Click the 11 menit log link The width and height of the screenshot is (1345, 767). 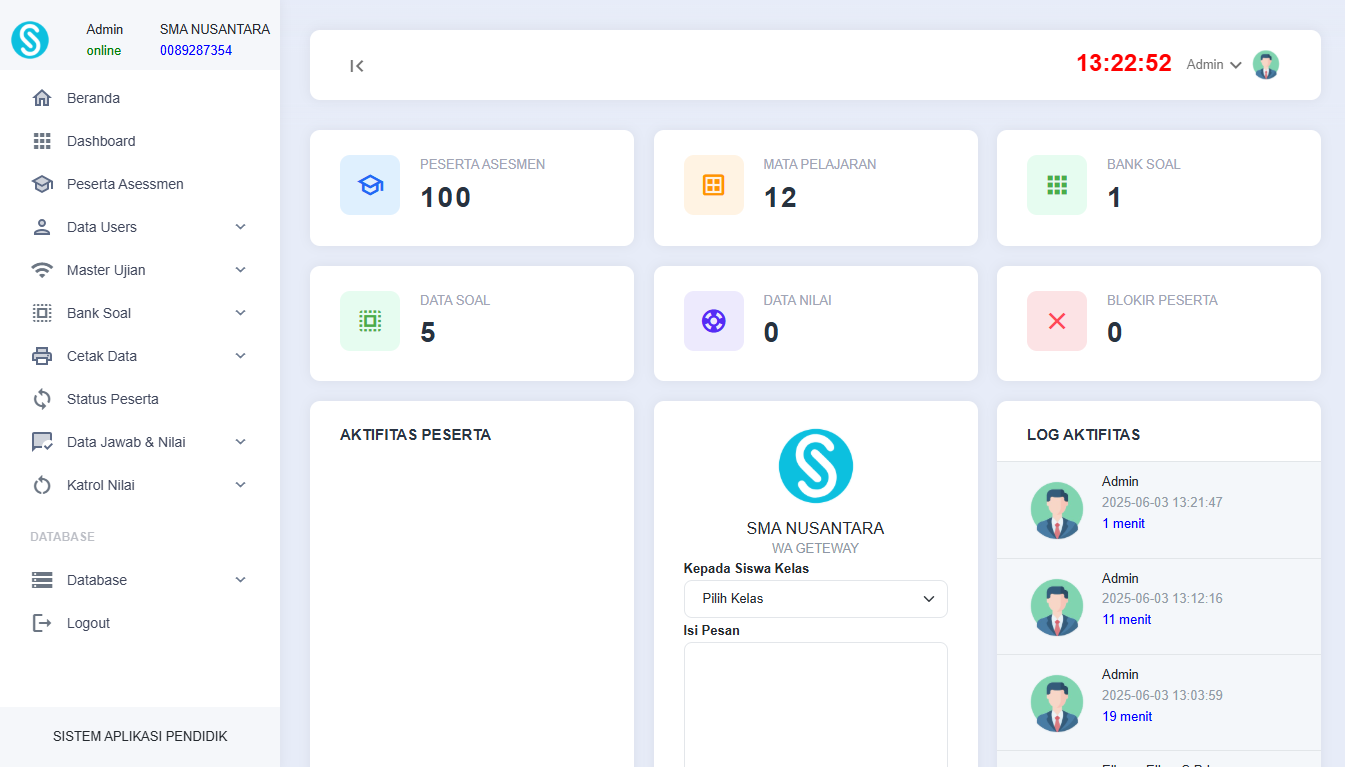click(x=1126, y=620)
